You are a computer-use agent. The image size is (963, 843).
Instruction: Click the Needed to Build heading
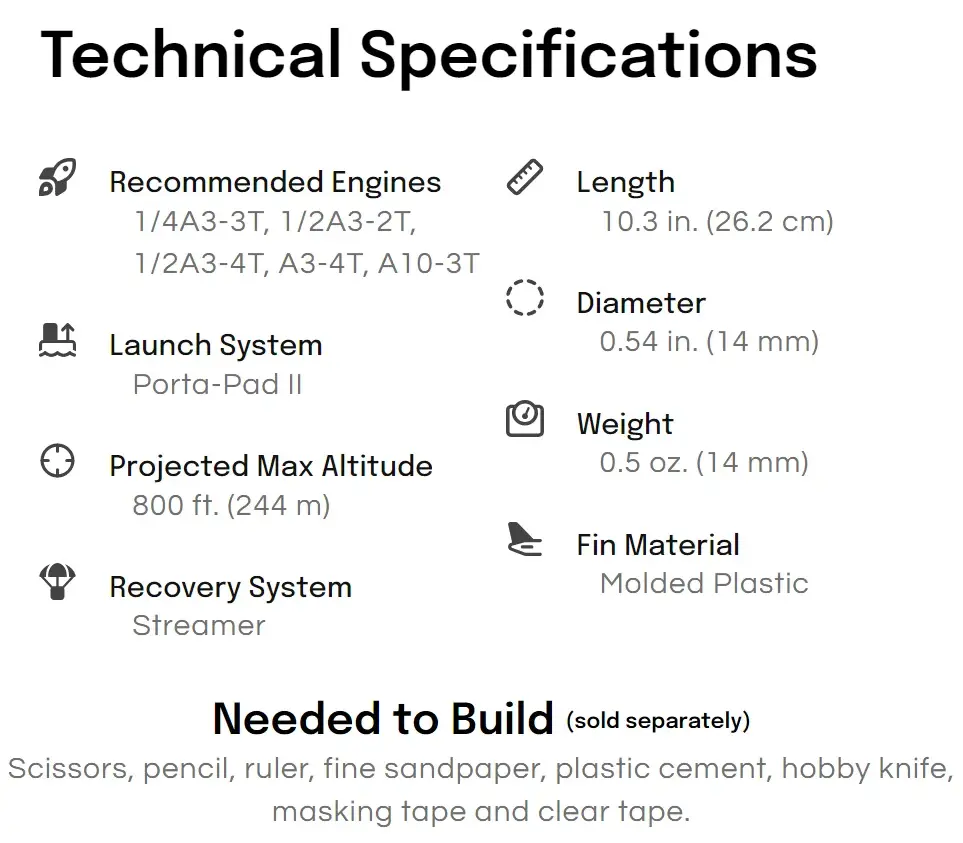383,719
